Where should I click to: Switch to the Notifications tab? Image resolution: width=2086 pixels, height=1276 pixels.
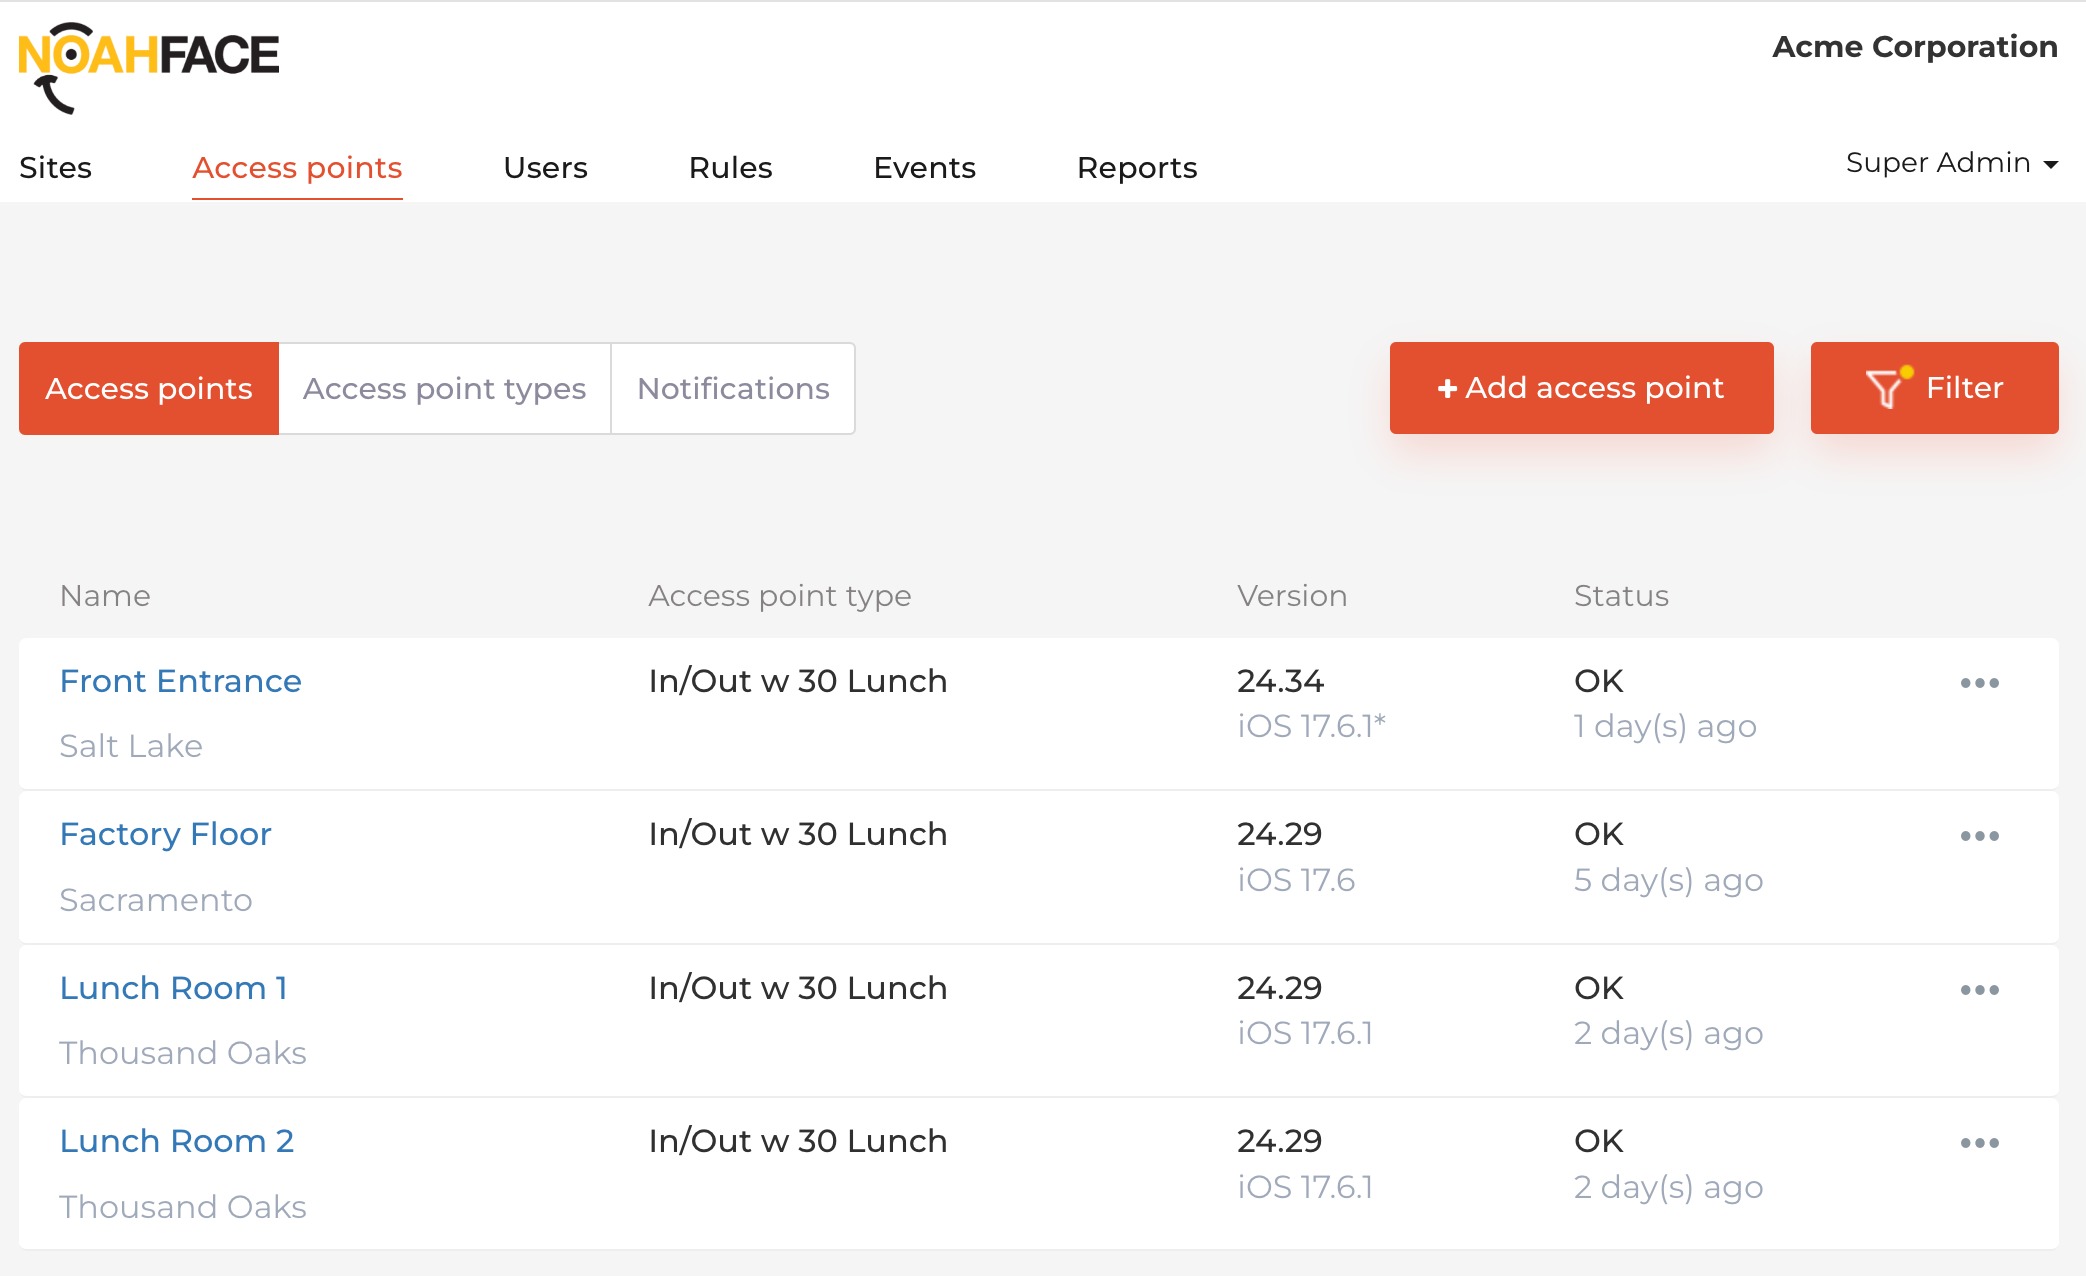click(733, 388)
